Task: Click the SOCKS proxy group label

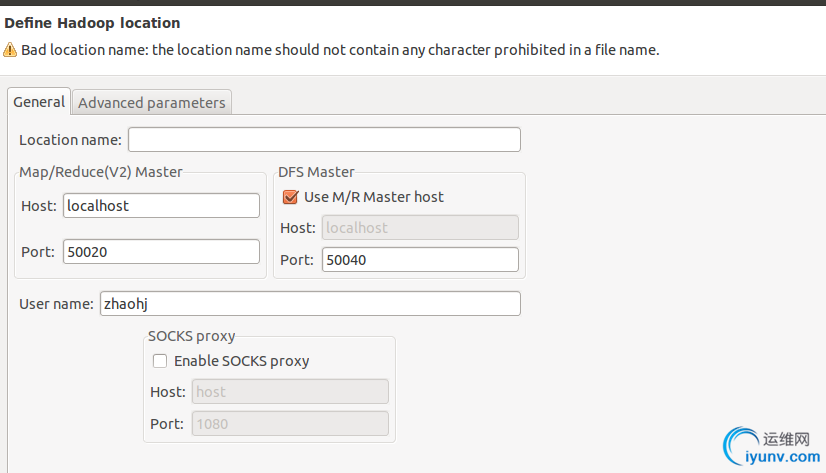Action: [191, 337]
